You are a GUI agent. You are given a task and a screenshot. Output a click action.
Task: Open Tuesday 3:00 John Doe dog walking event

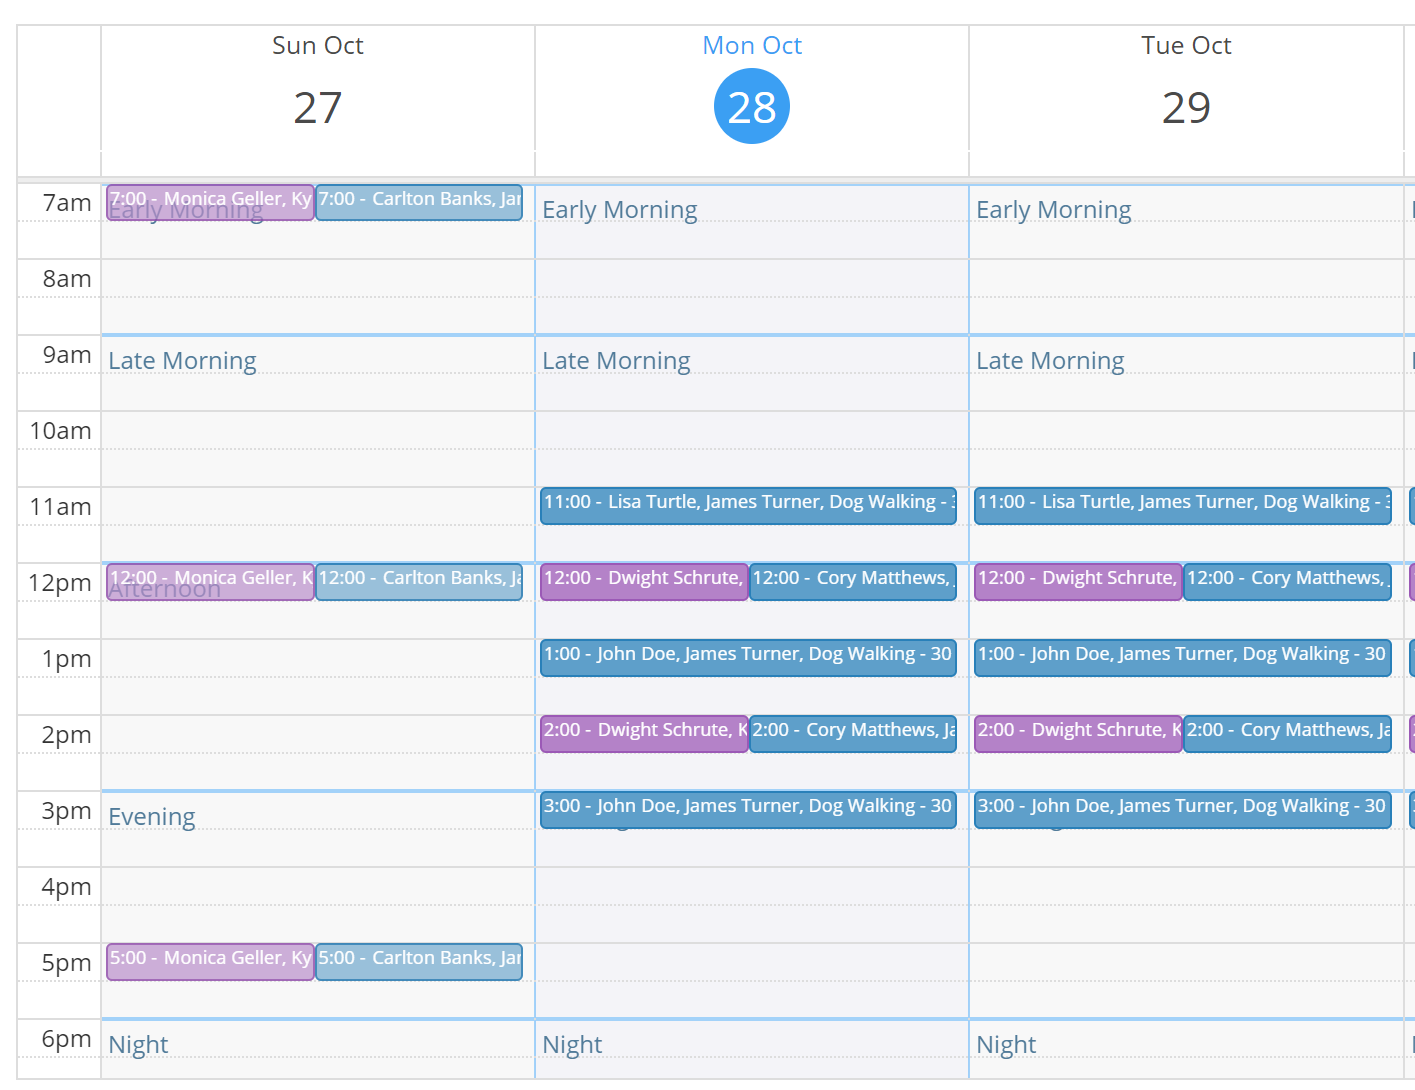pyautogui.click(x=1182, y=810)
